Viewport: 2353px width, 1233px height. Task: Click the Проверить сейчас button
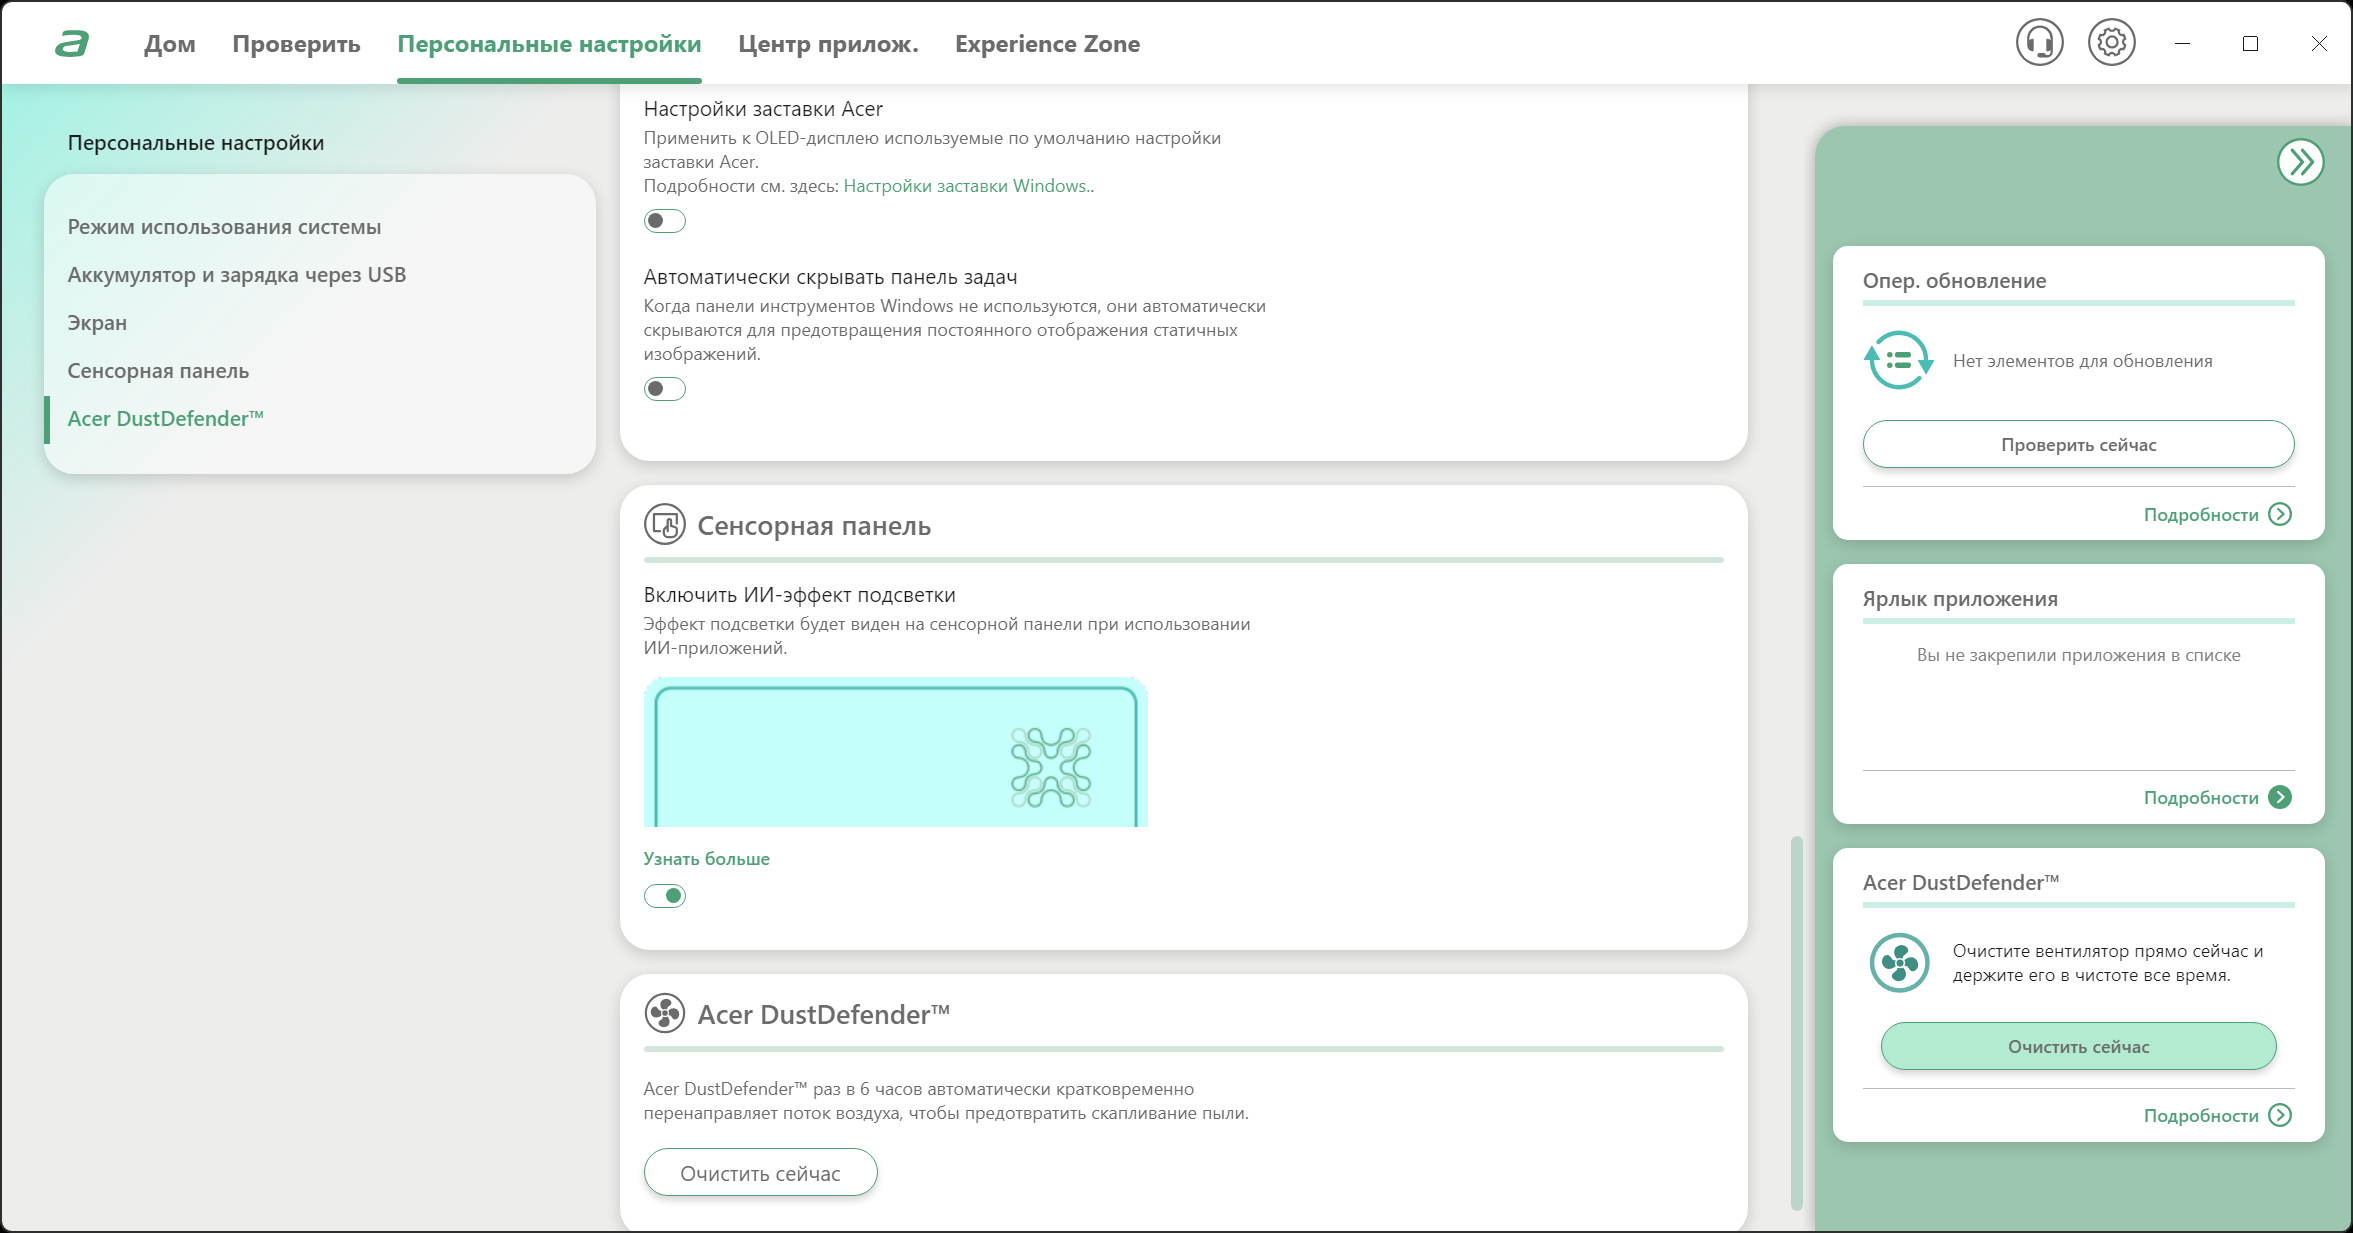pyautogui.click(x=2078, y=444)
